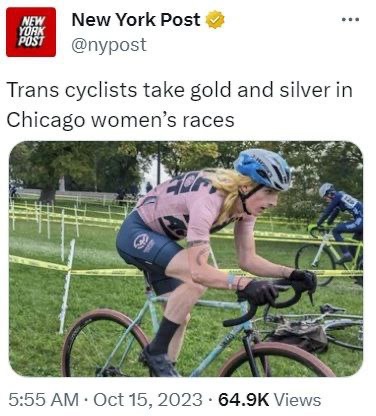Open the @nypost handle link
Viewport: 376px width, 416px height.
point(109,45)
